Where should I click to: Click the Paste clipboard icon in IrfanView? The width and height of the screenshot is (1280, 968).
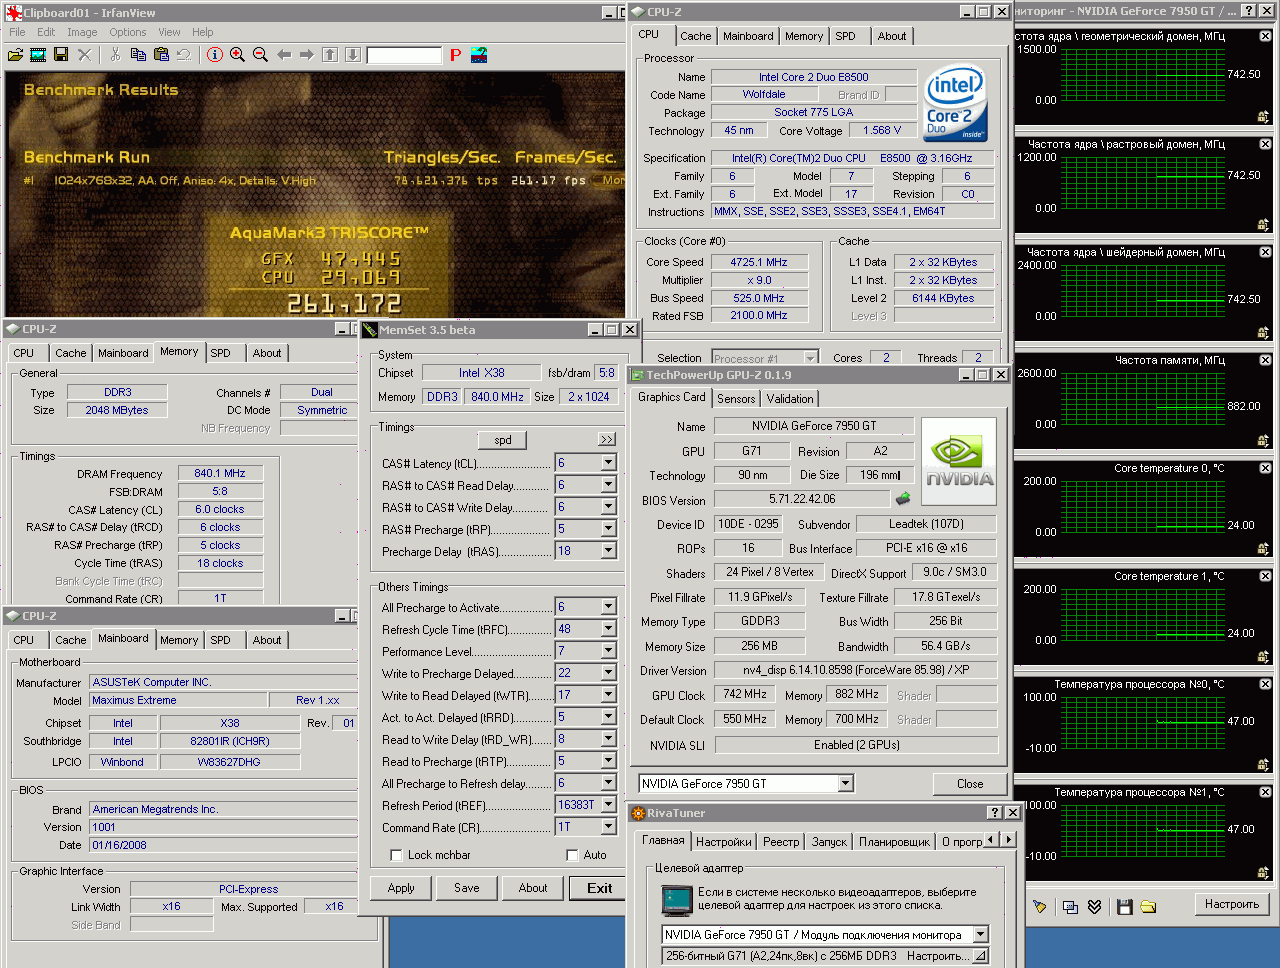click(161, 55)
